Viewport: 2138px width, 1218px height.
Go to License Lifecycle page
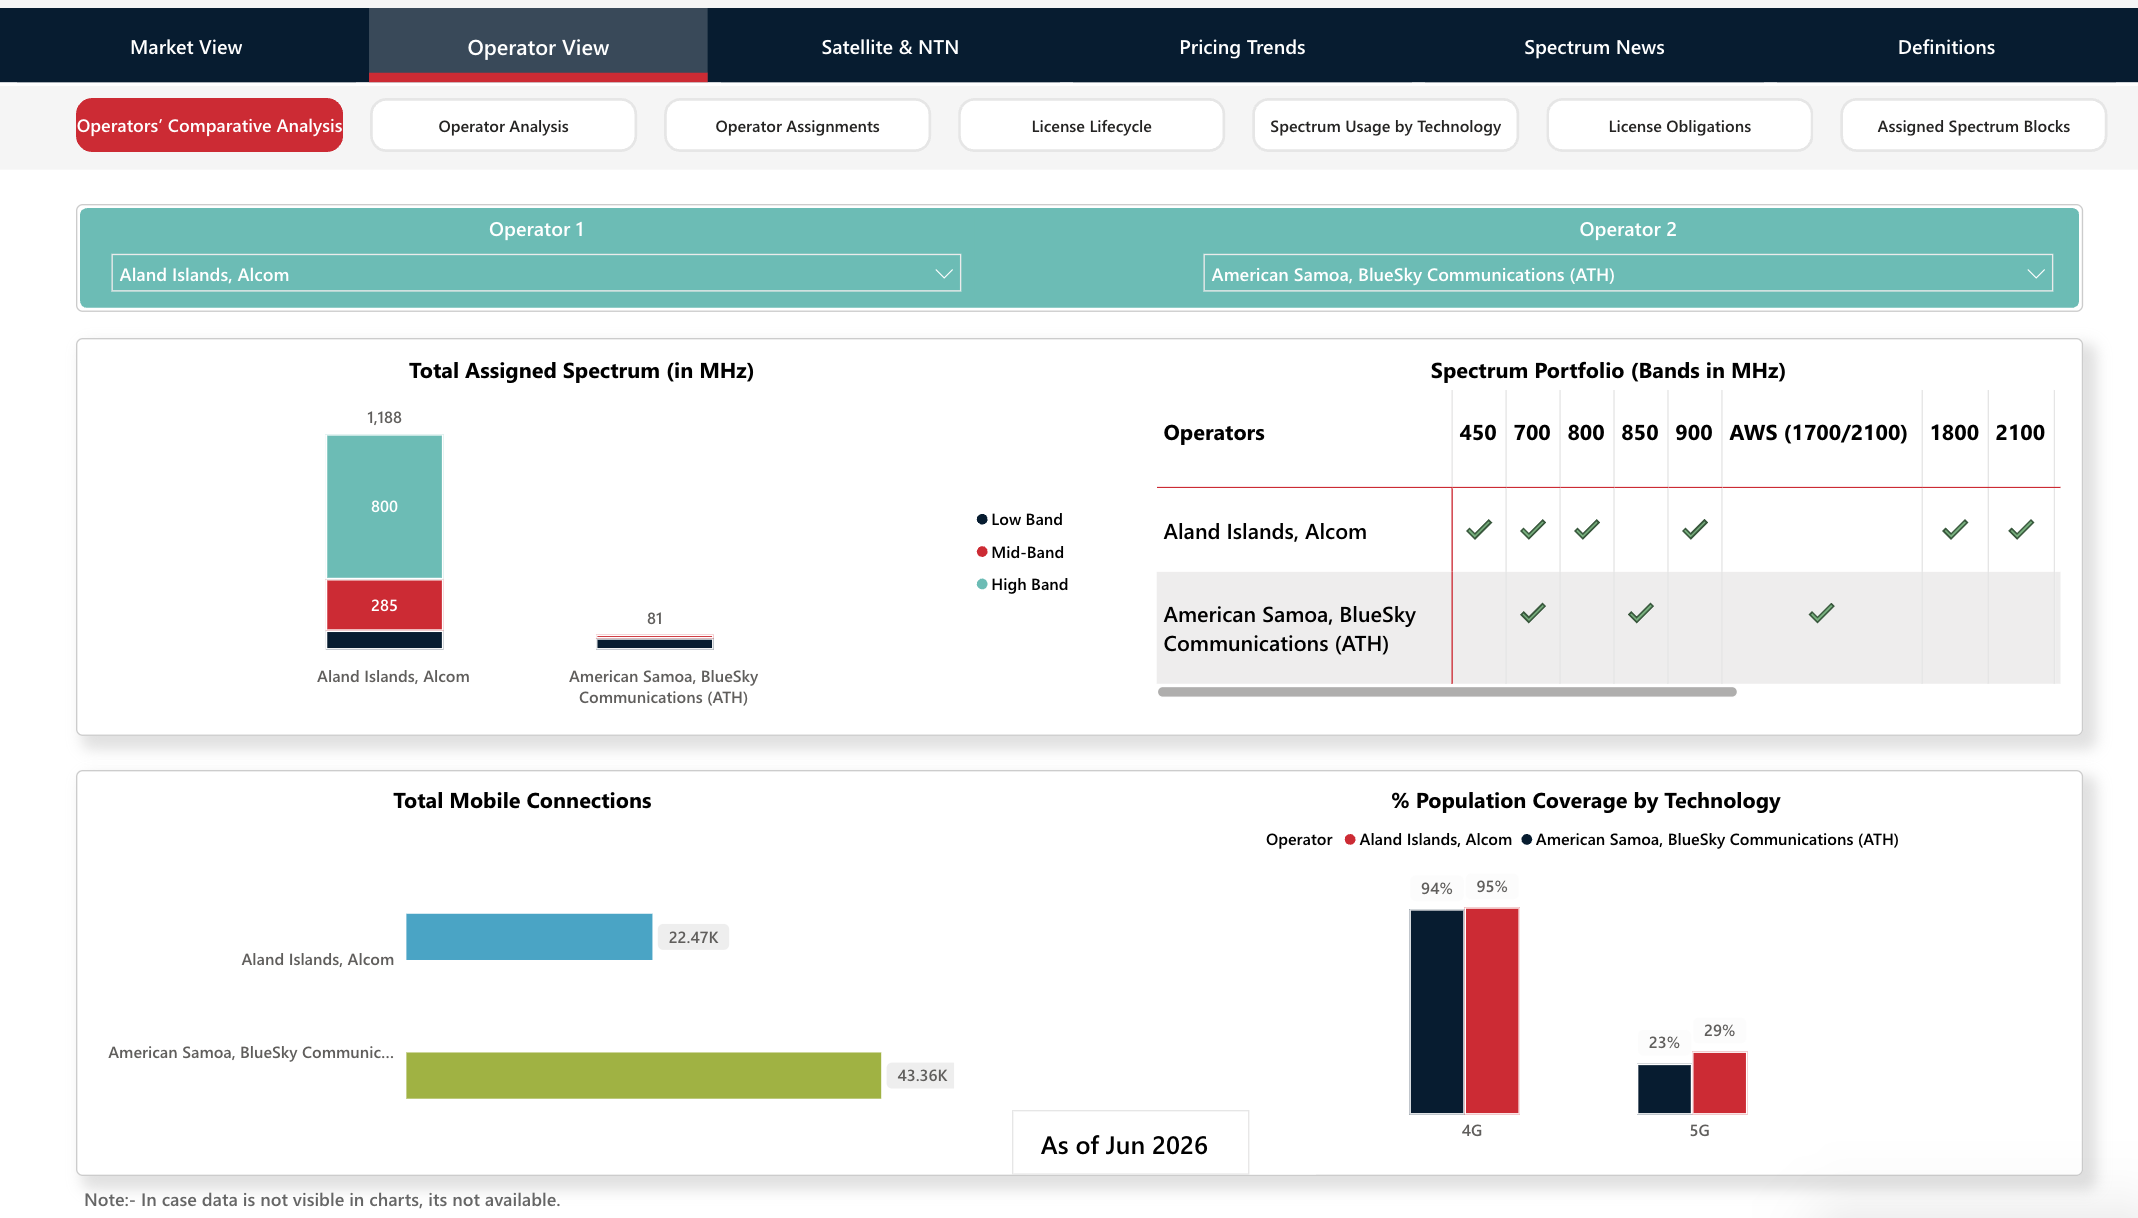1091,126
